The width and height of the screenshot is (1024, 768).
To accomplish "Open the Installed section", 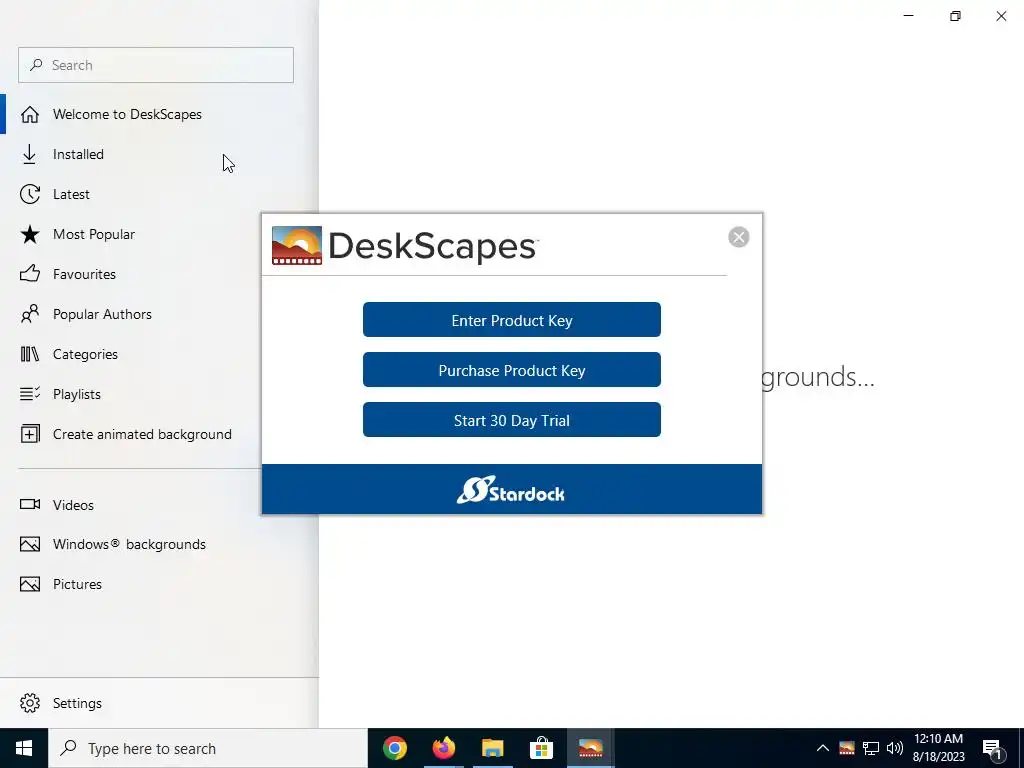I will [159, 154].
